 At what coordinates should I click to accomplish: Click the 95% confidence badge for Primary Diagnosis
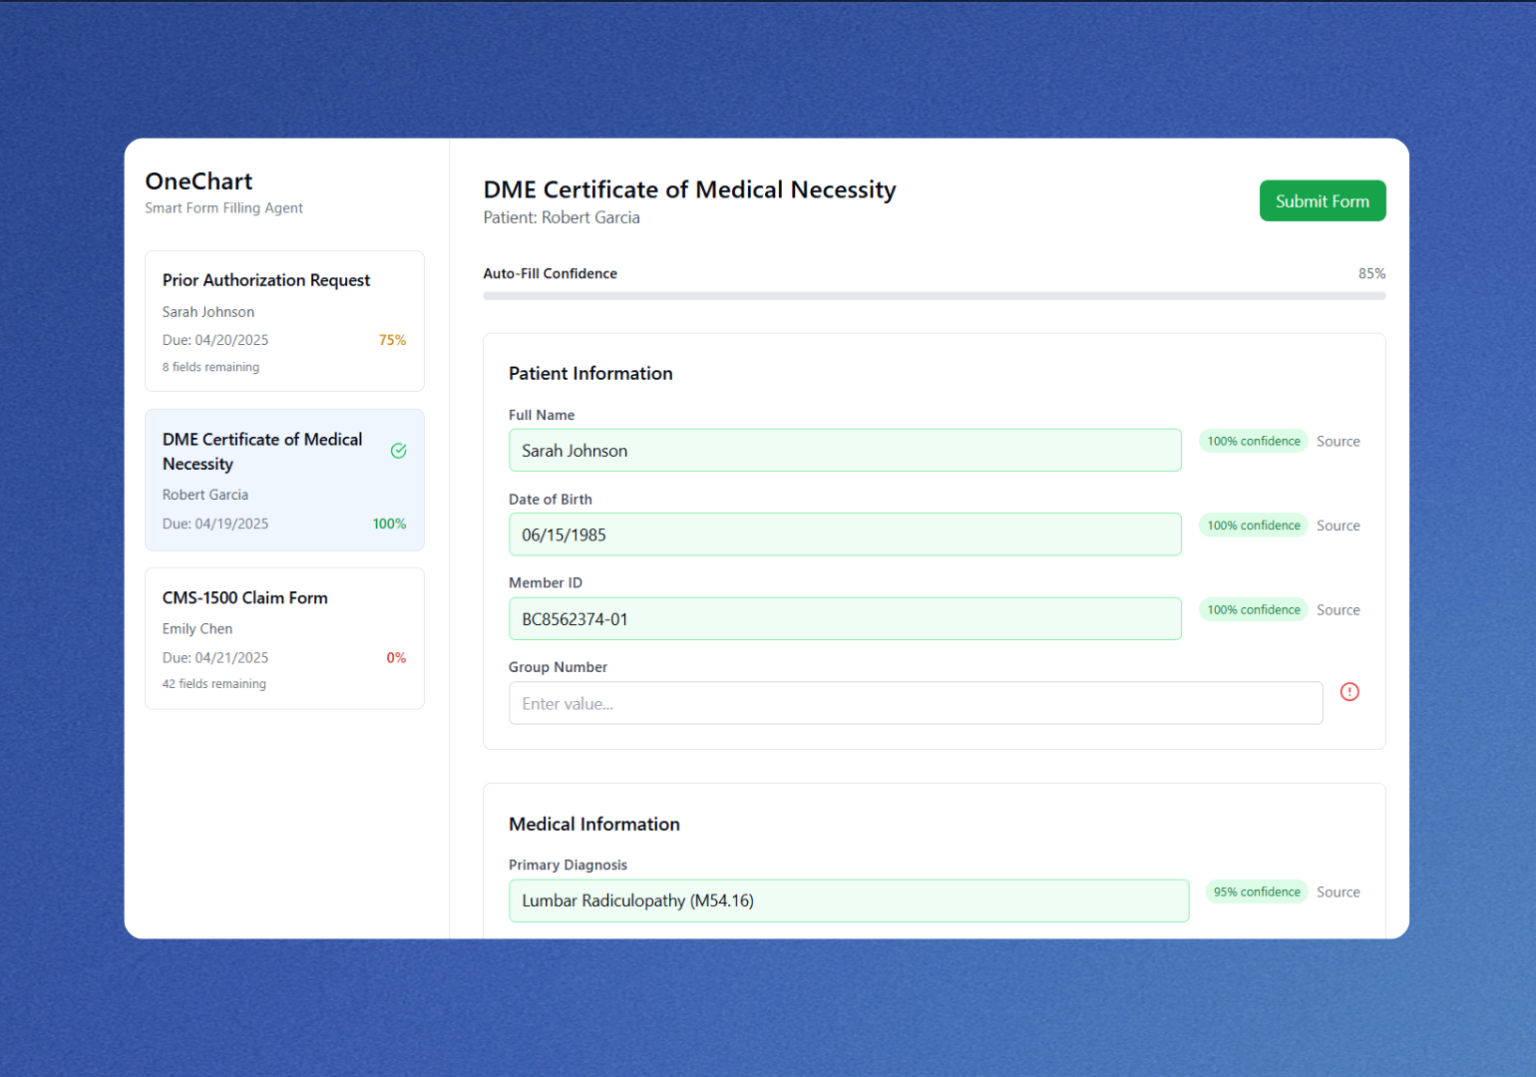click(1256, 891)
